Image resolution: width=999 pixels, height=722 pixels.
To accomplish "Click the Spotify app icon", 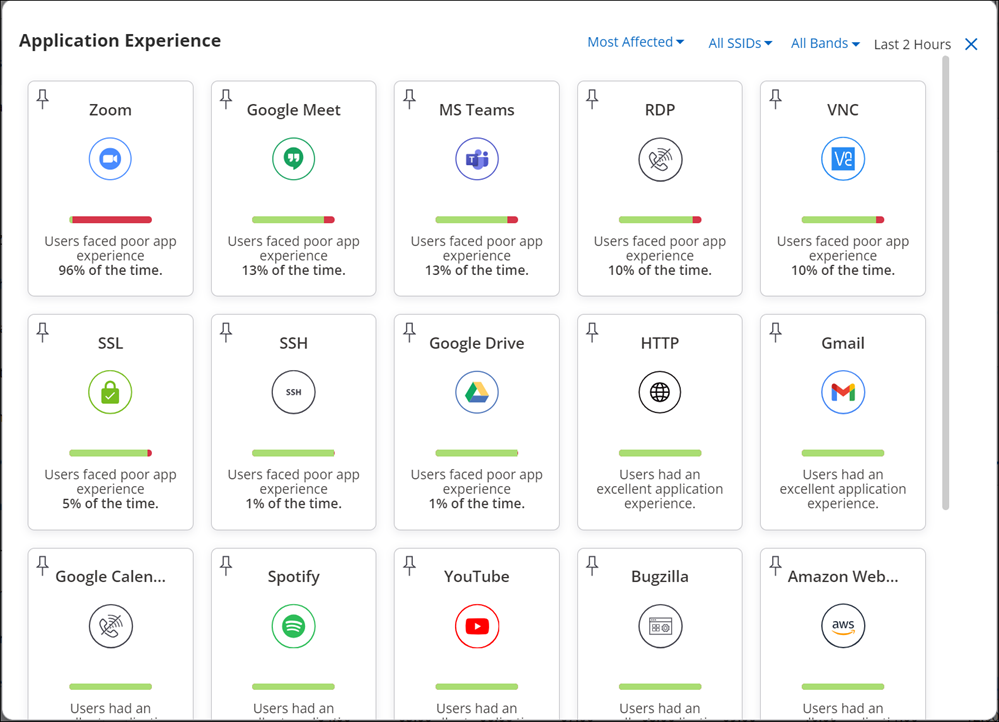I will (294, 626).
